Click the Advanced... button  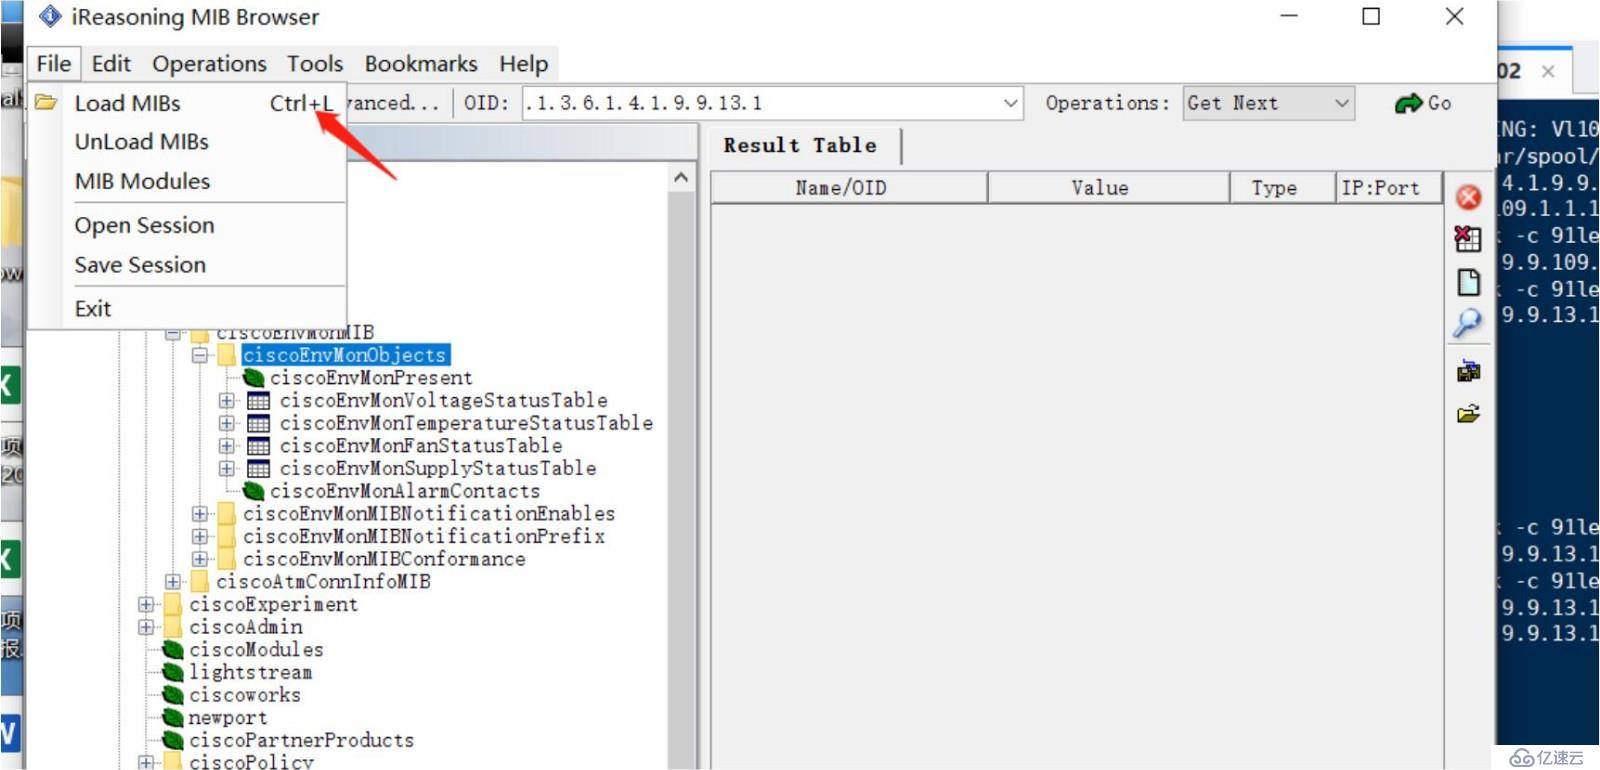tap(394, 103)
